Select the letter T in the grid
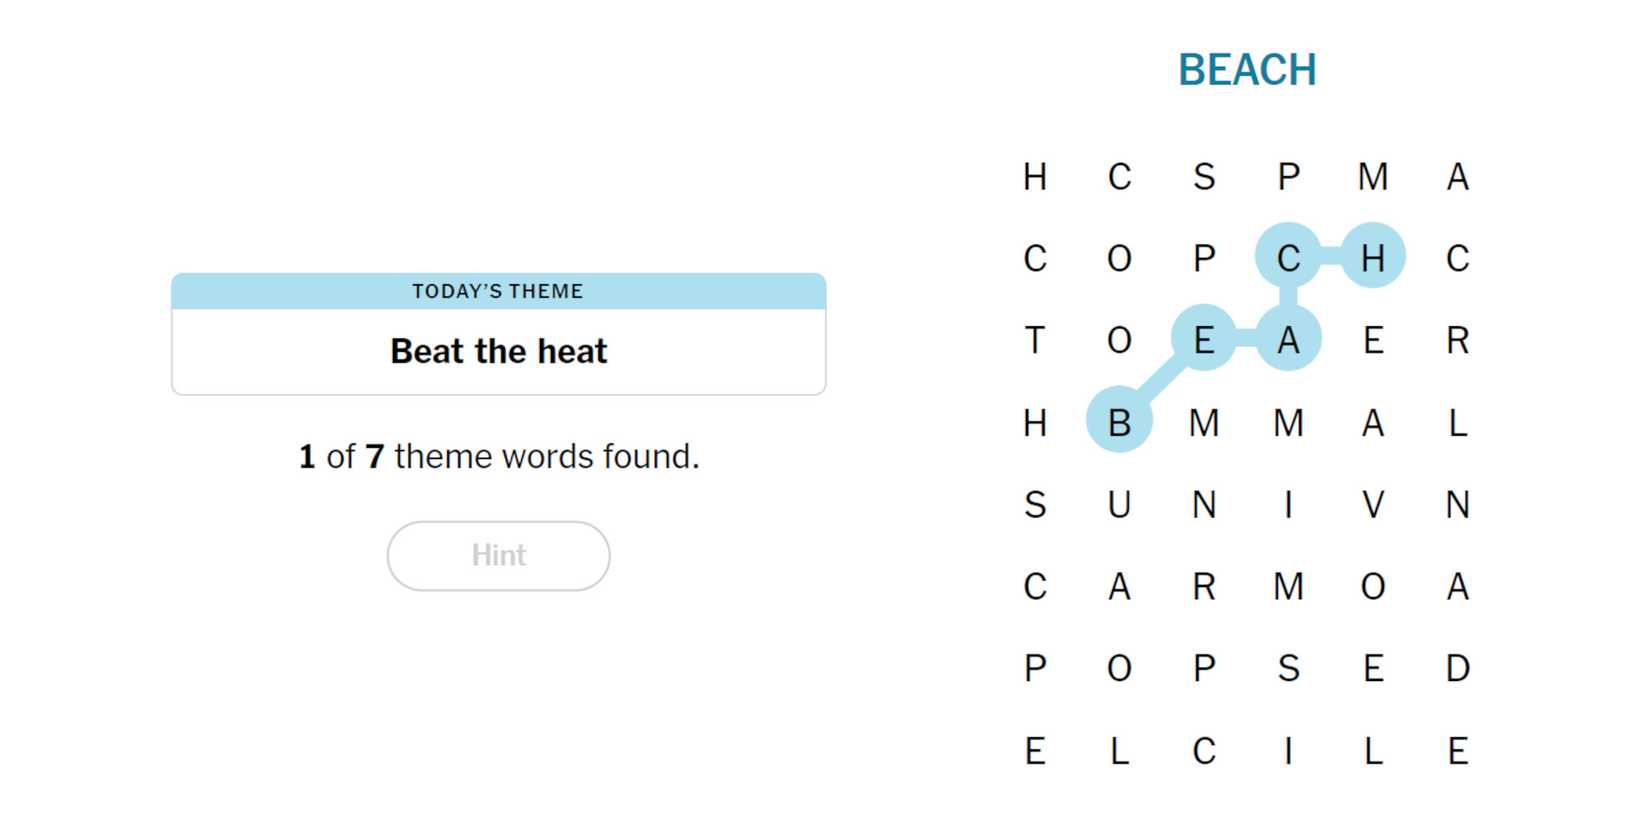The width and height of the screenshot is (1650, 825). 1035,340
